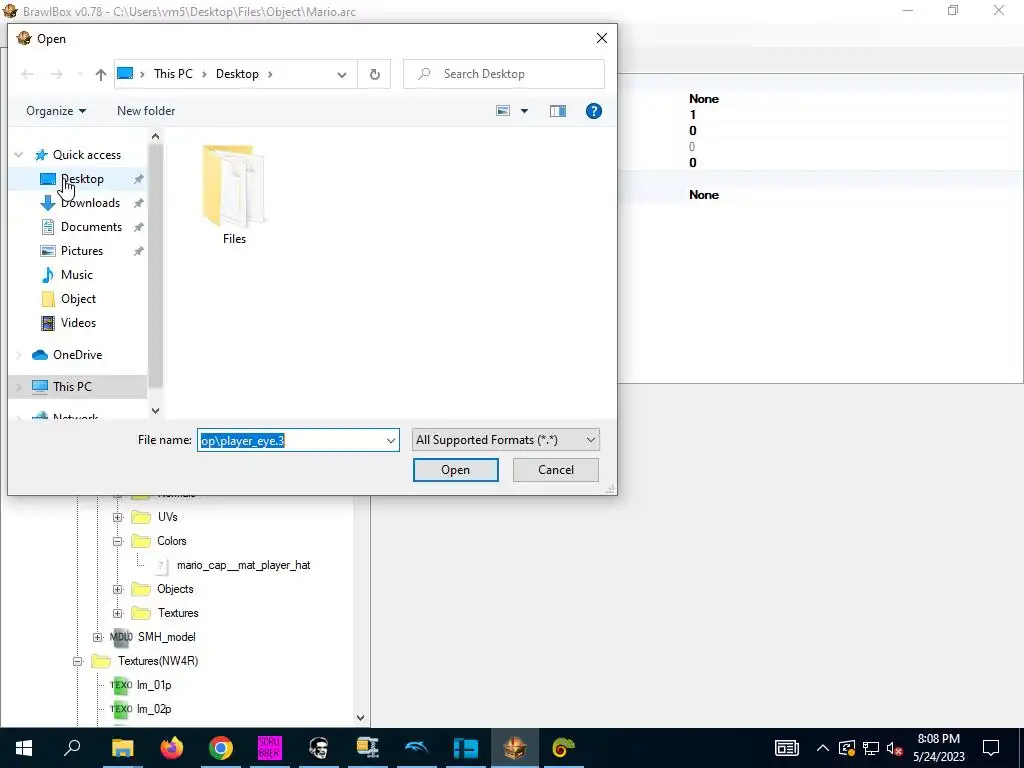
Task: Select Downloads in Quick access
Action: pos(90,203)
